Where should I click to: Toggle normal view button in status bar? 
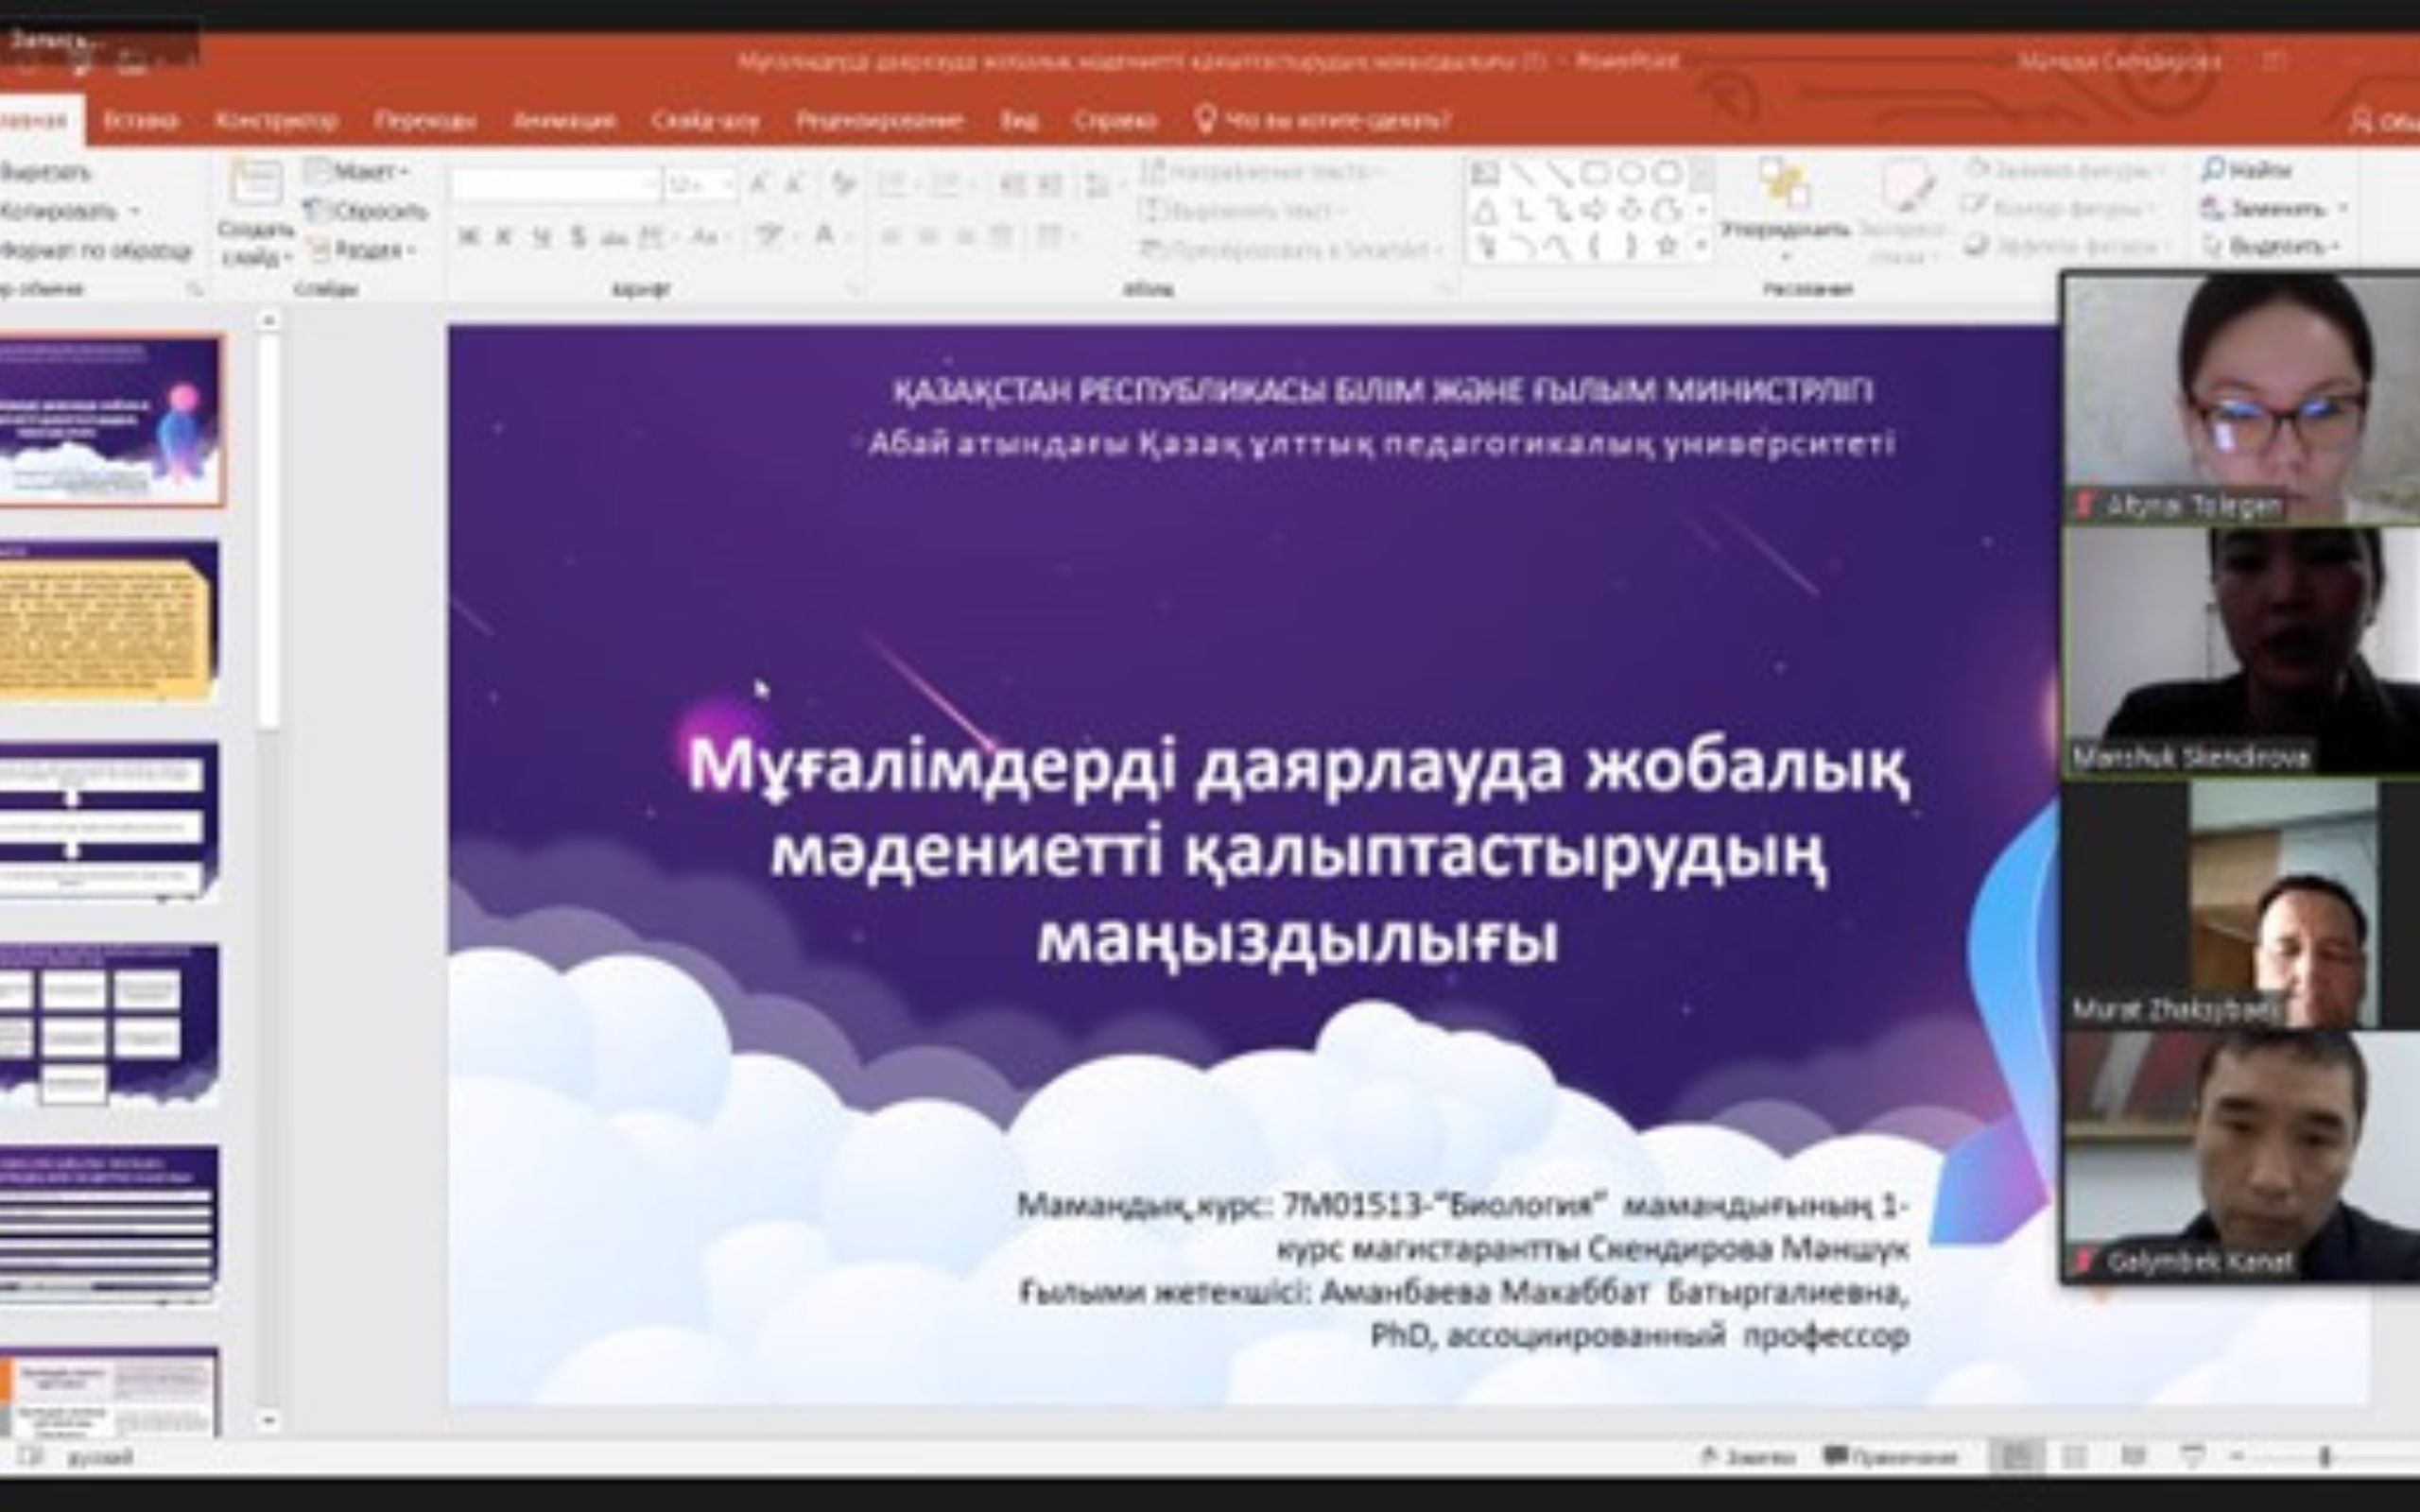(2016, 1457)
